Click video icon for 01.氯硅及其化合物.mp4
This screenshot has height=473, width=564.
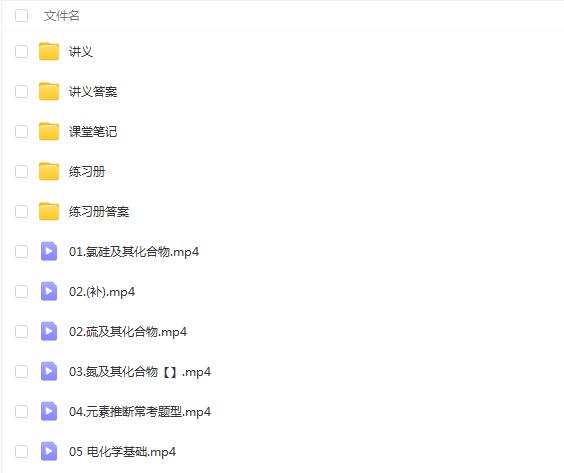49,251
